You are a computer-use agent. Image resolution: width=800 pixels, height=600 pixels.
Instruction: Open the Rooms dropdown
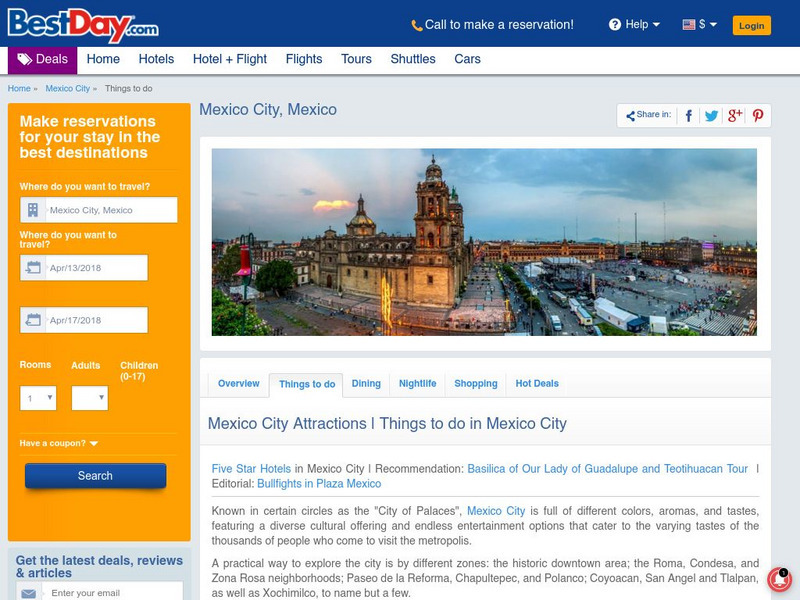[x=38, y=398]
